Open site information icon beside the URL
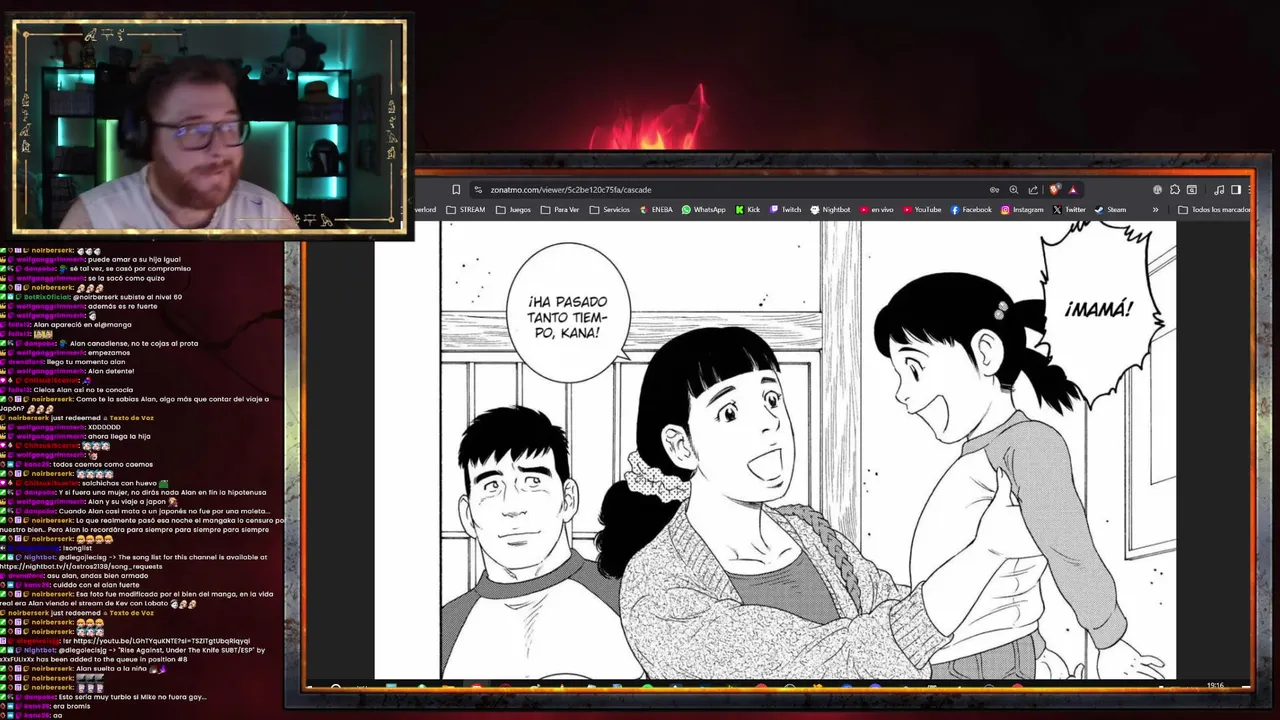1280x720 pixels. click(478, 190)
